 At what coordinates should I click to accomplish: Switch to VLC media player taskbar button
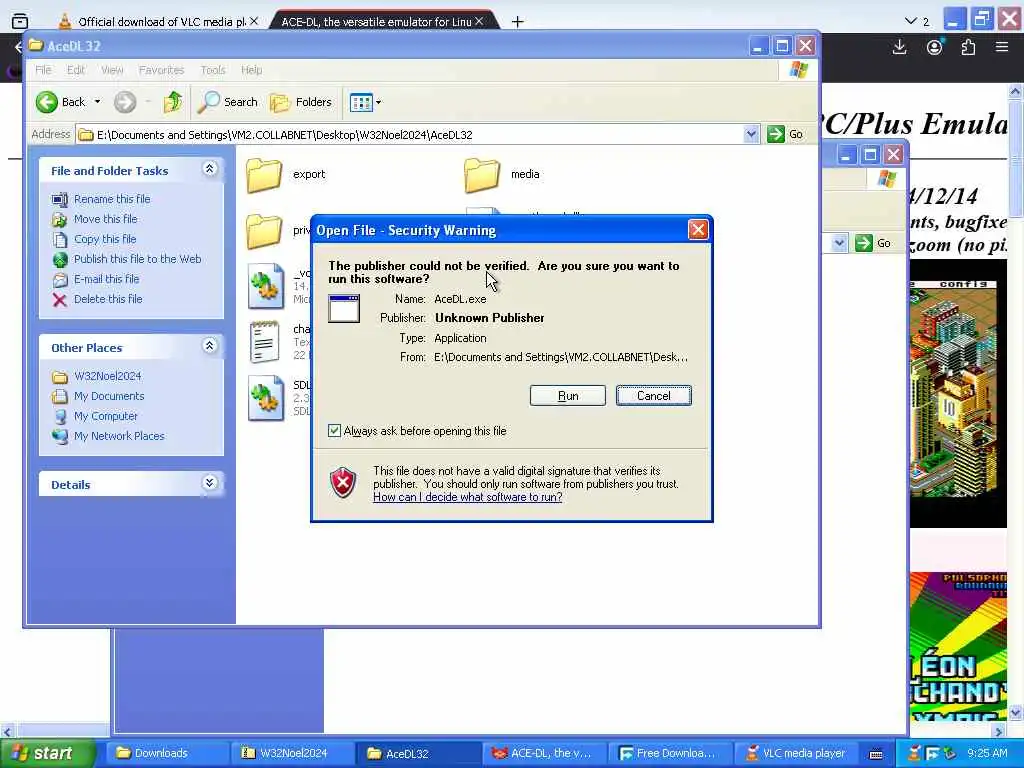tap(797, 753)
